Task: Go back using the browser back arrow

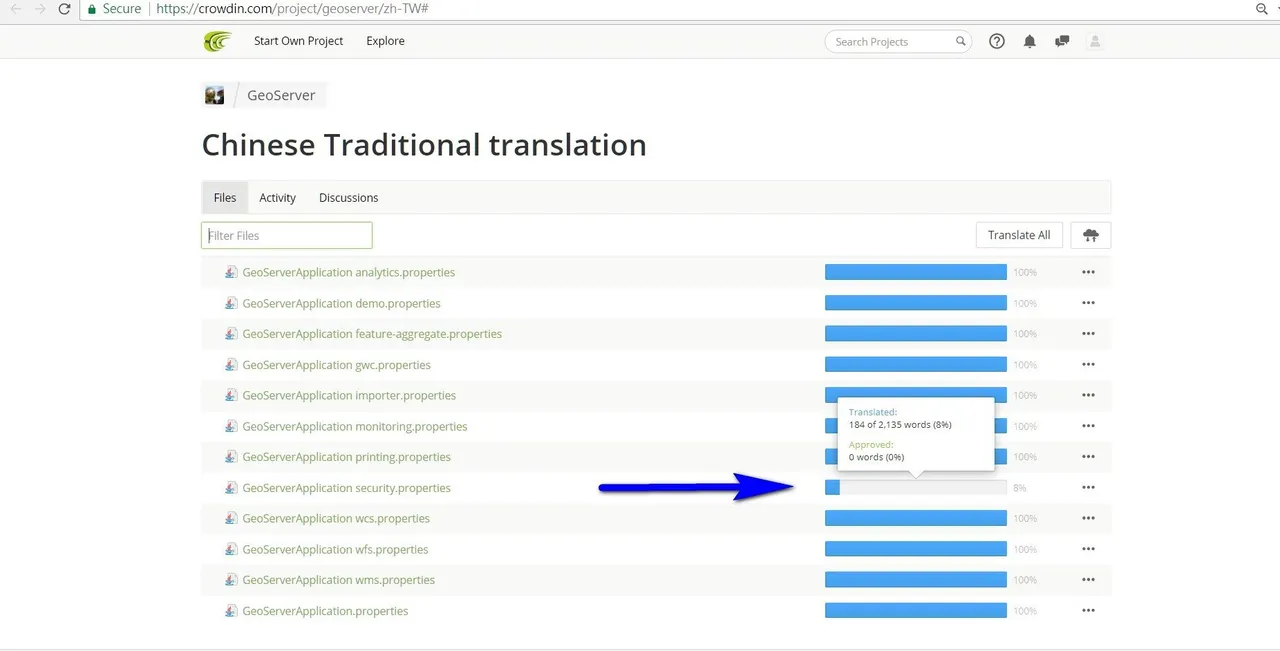Action: (x=15, y=8)
